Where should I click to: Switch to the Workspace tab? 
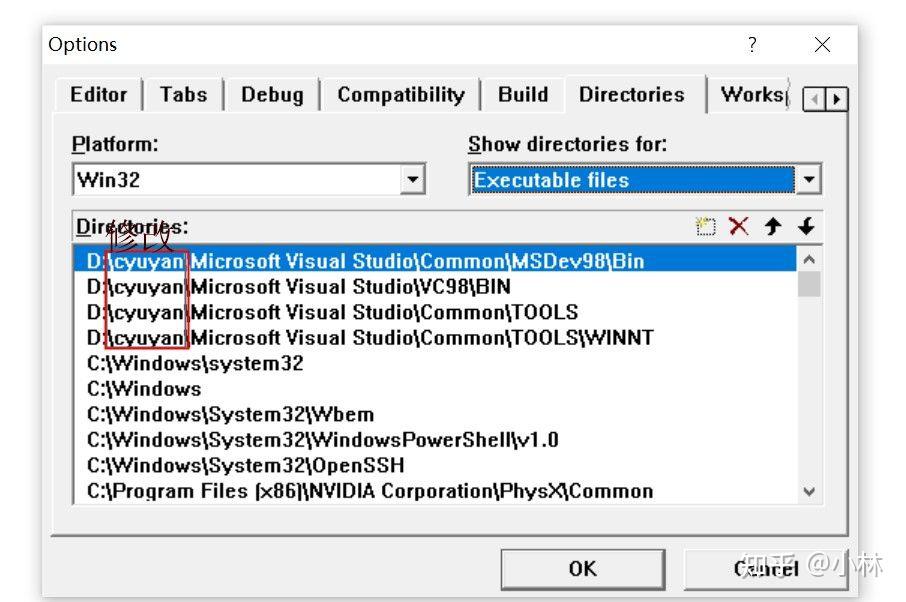(x=752, y=95)
